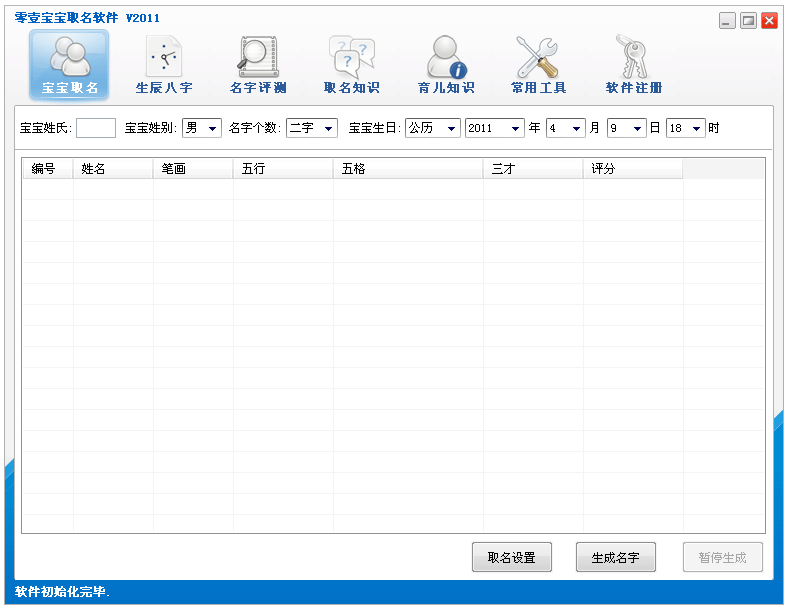Image resolution: width=788 pixels, height=608 pixels.
Task: Maximize the application window
Action: point(748,20)
